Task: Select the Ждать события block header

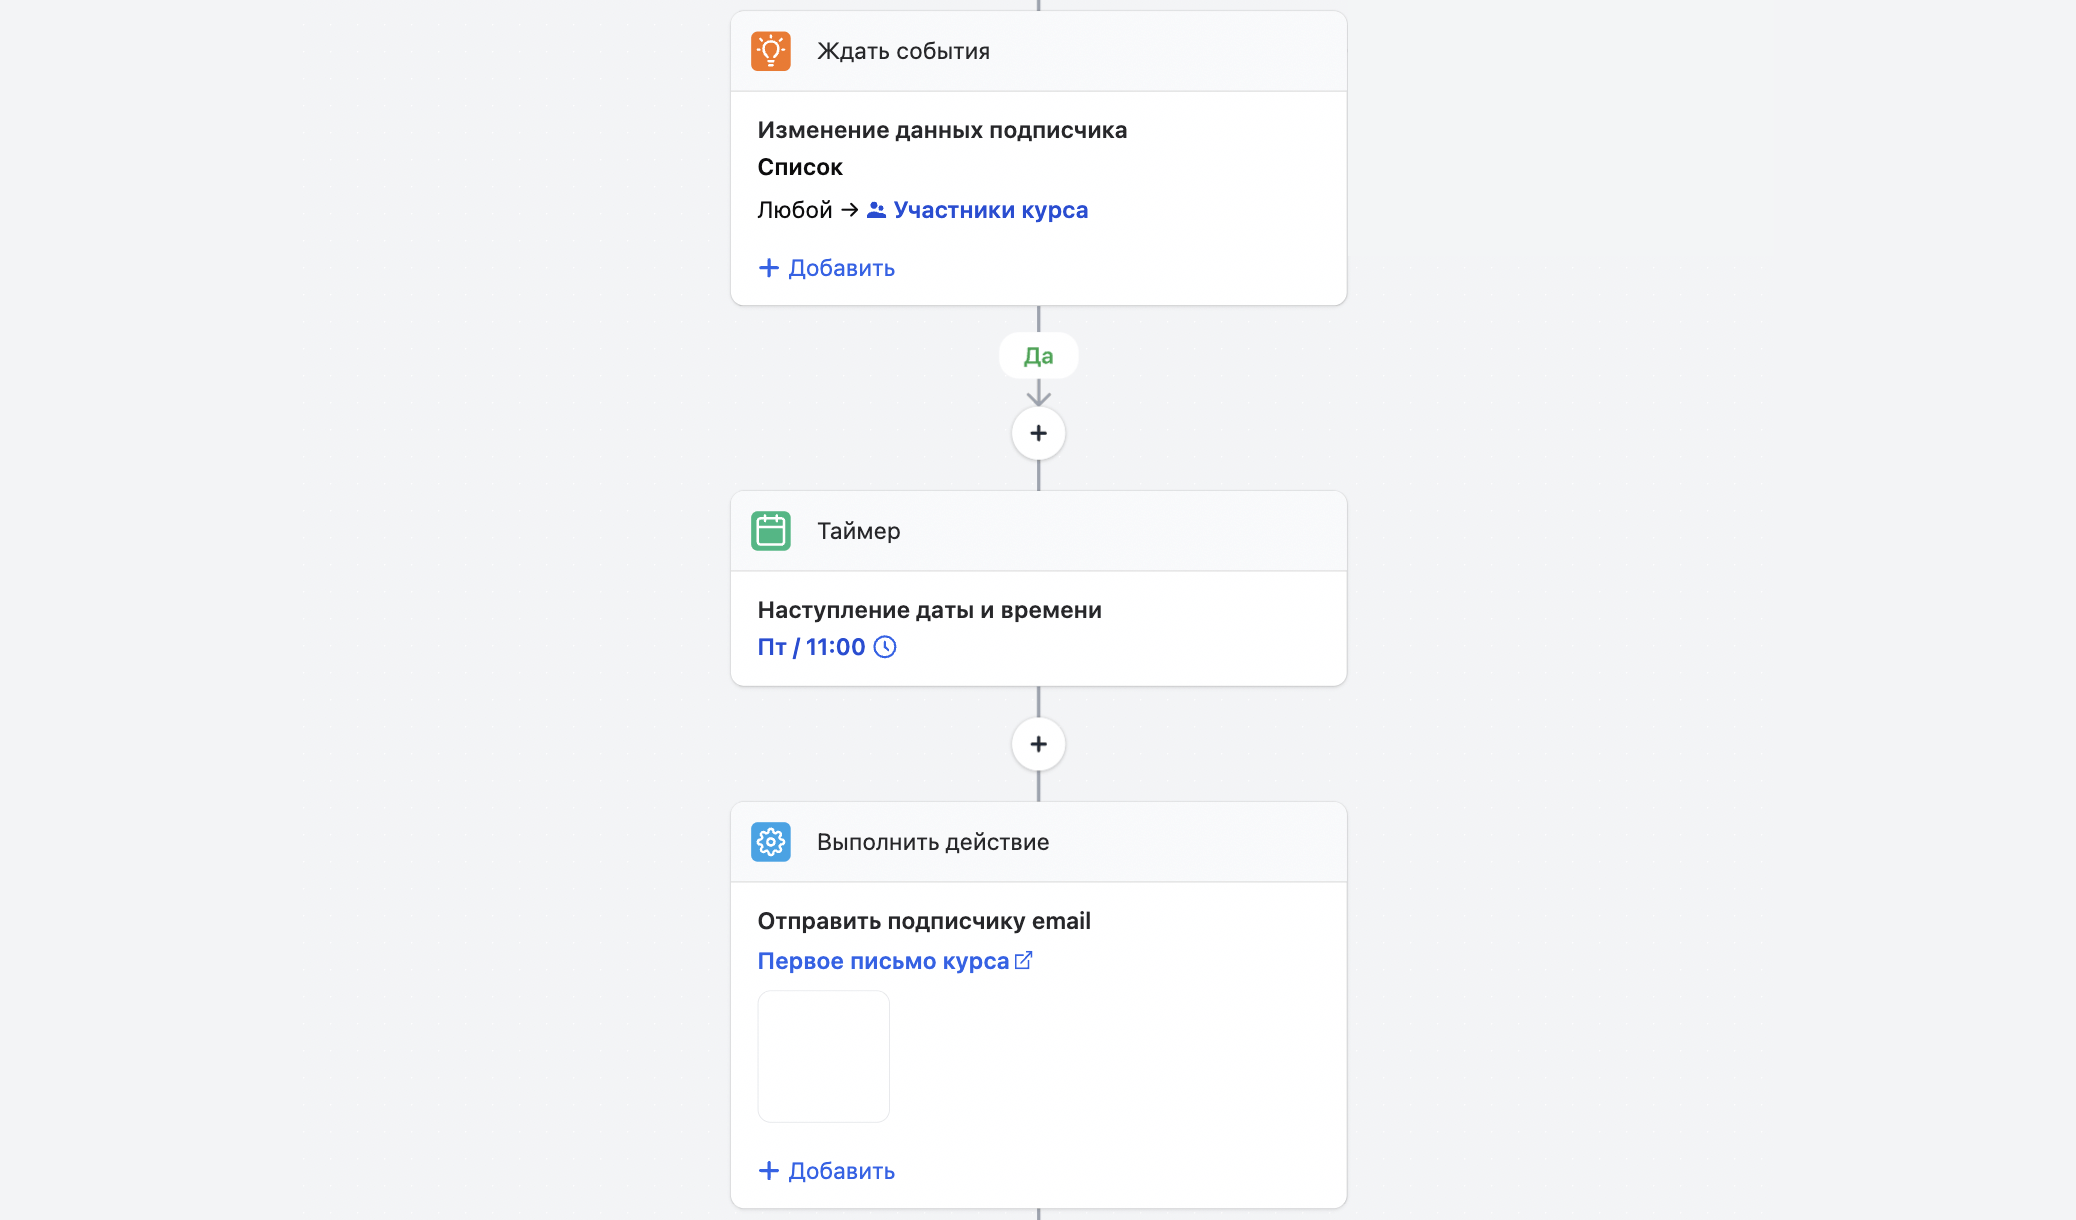Action: tap(1038, 51)
